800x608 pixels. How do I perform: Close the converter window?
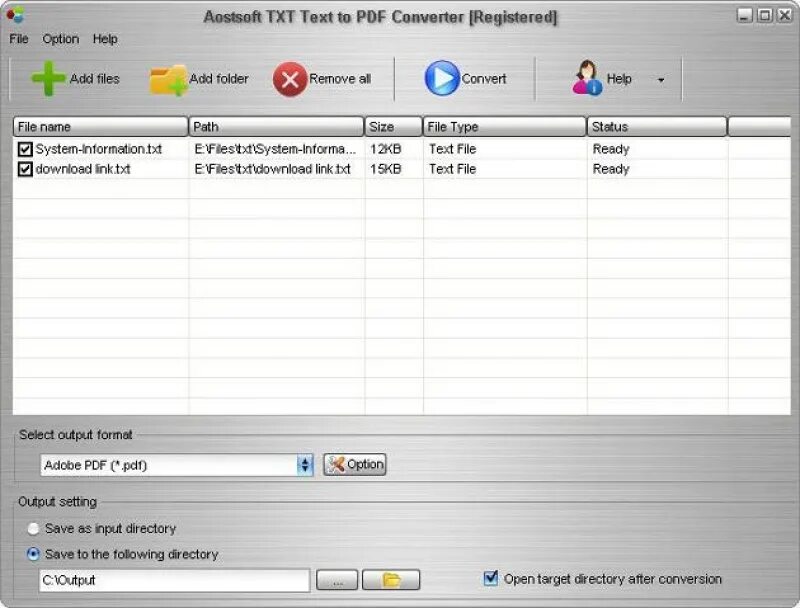784,15
